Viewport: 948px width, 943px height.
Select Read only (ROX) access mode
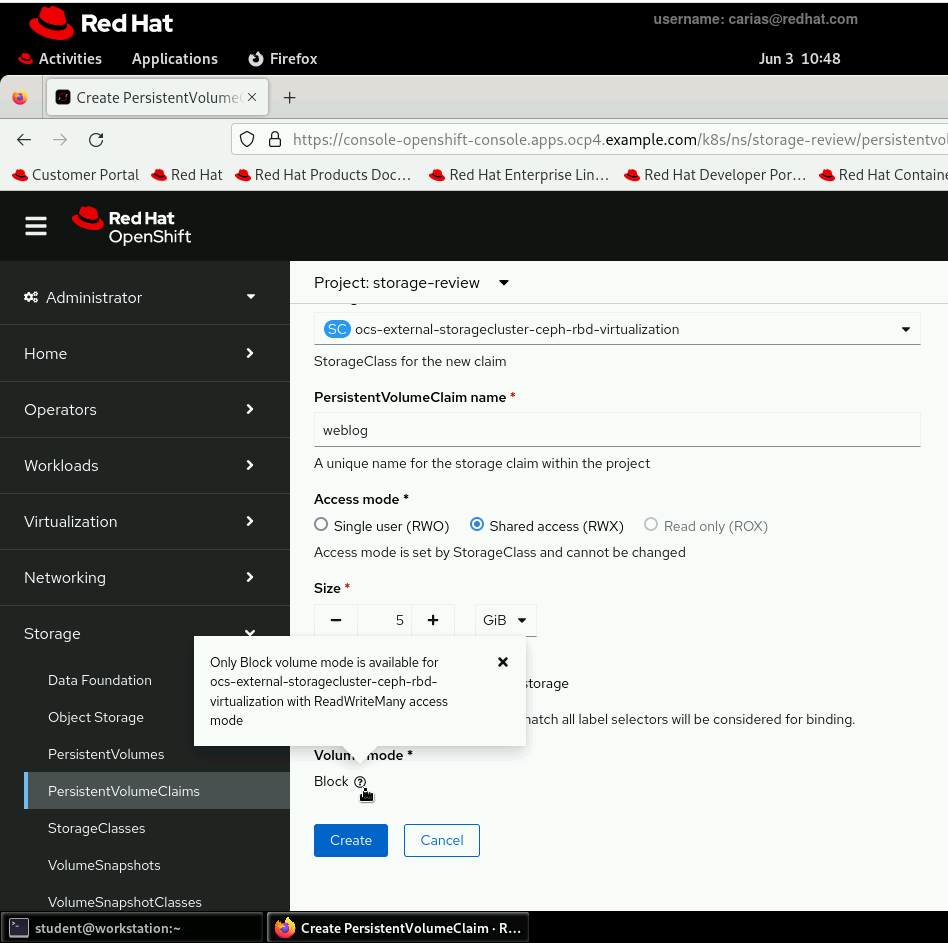pos(651,525)
